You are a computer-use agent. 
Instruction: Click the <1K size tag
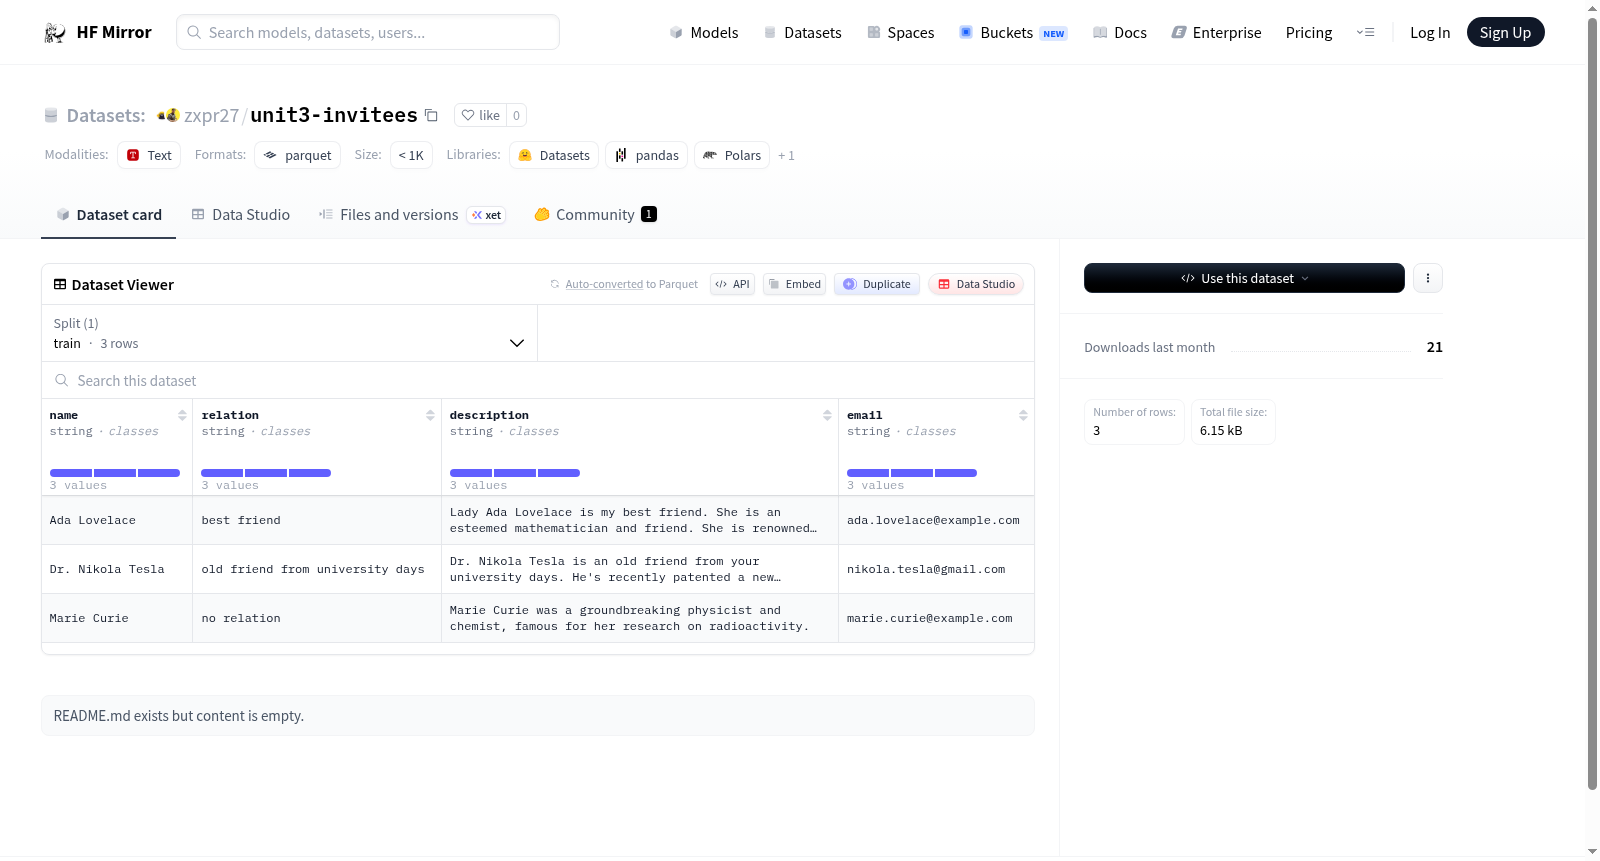pos(411,155)
